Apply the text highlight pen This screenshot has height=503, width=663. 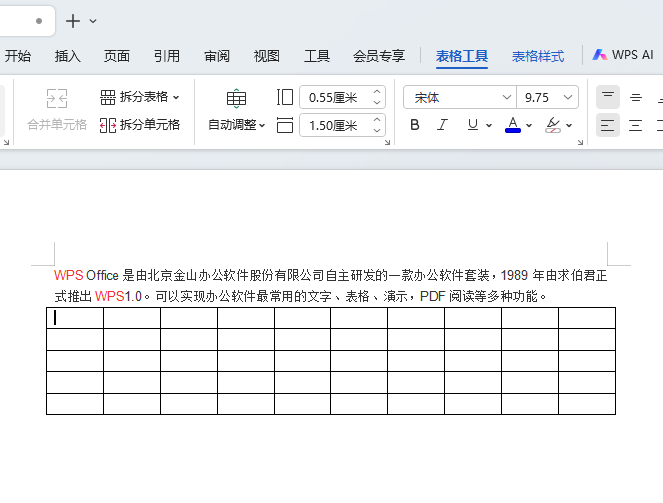pos(553,125)
